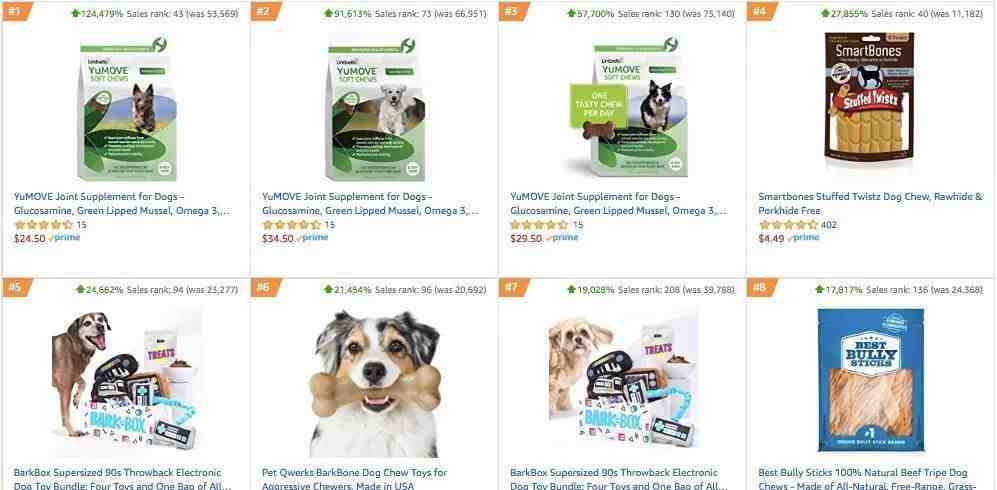Click the $34.50 price
This screenshot has width=997, height=490.
point(278,238)
